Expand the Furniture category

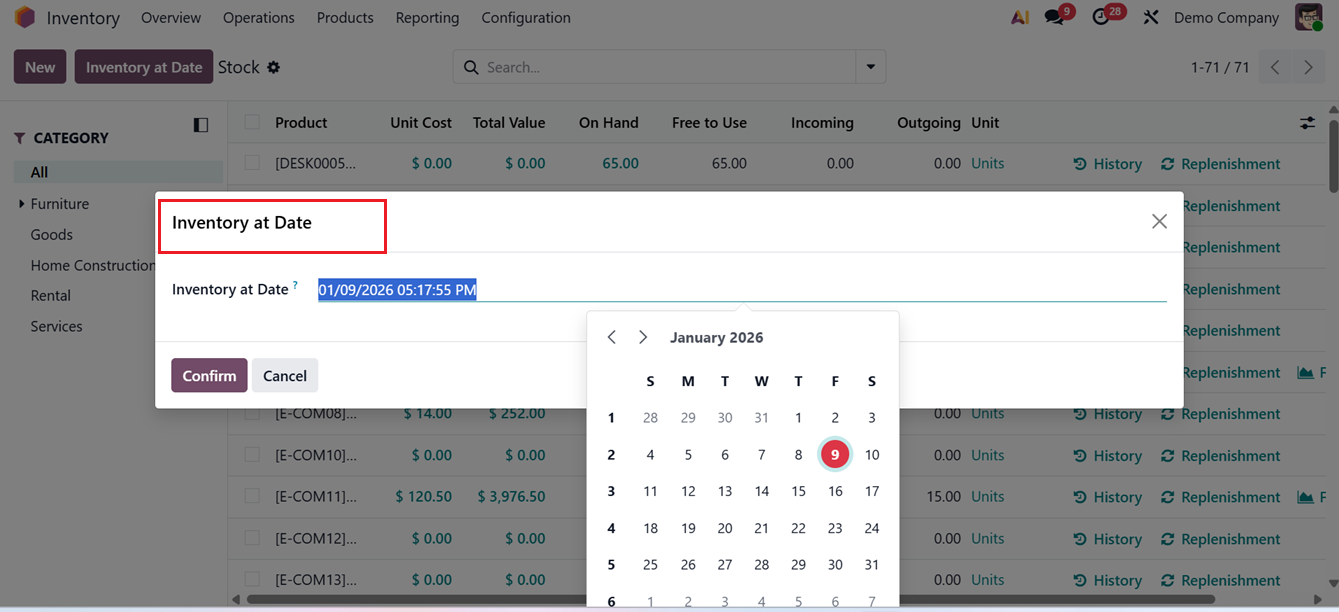click(21, 203)
